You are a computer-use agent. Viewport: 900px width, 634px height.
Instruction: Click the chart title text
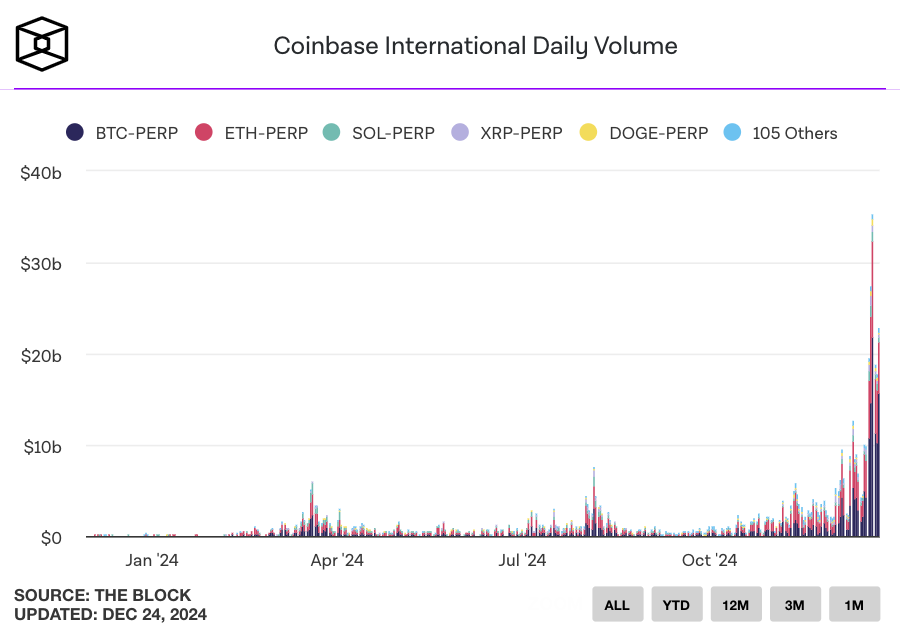click(x=475, y=46)
